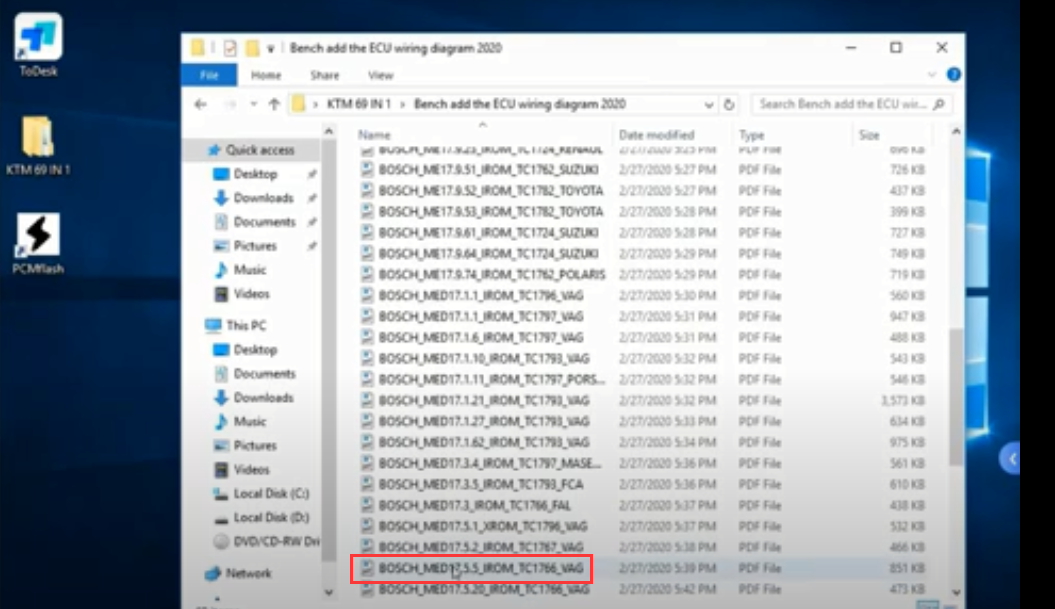Refresh the current folder view
The height and width of the screenshot is (609, 1055).
pos(729,105)
